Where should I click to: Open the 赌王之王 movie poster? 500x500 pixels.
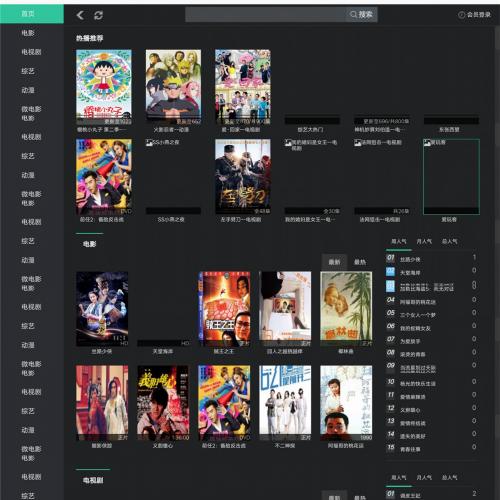[224, 309]
